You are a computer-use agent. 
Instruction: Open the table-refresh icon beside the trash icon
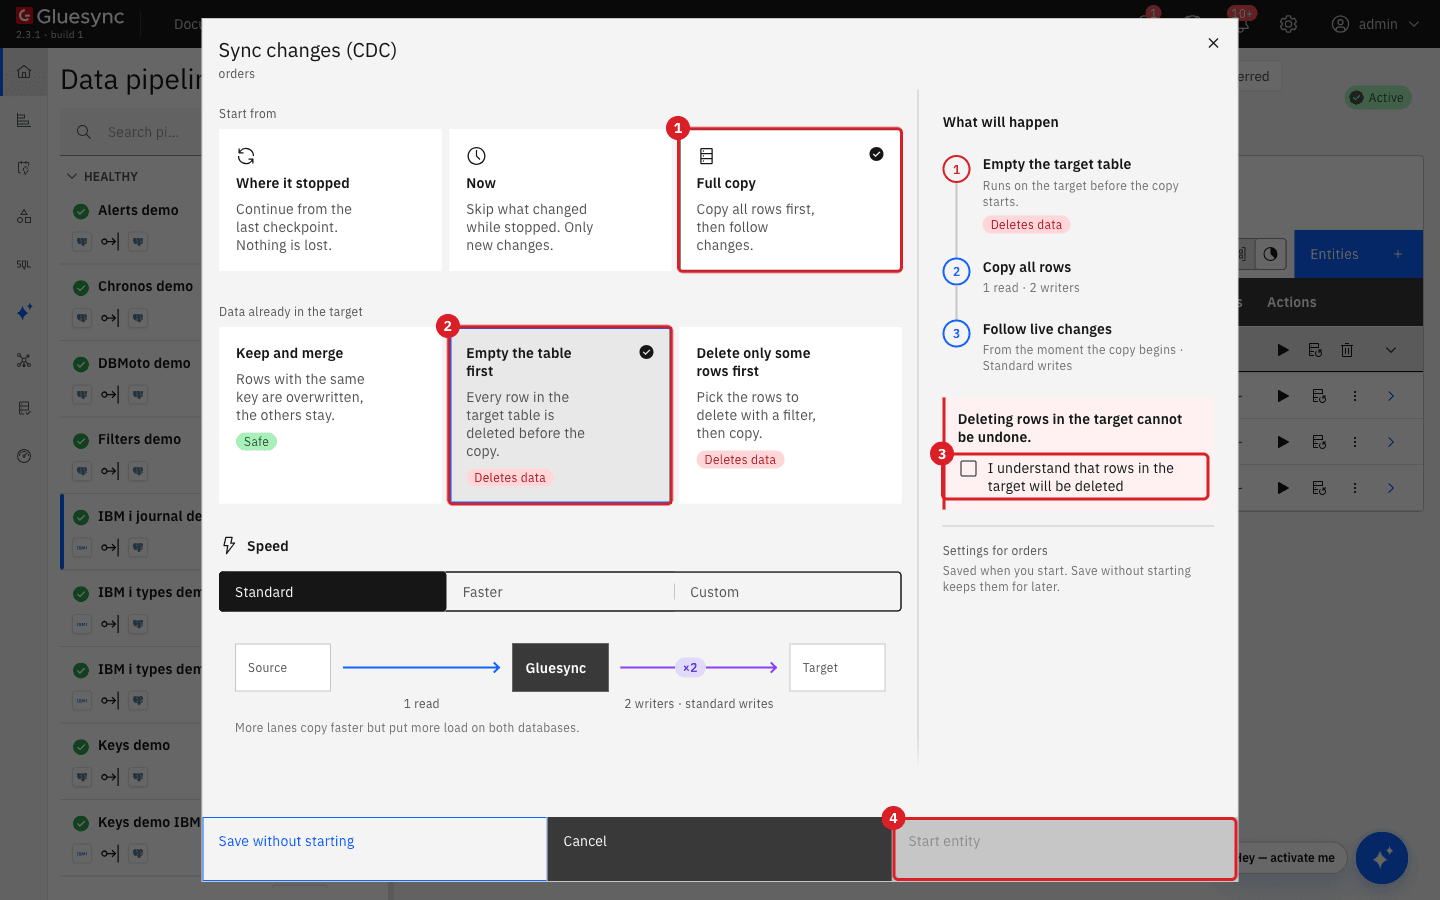tap(1315, 350)
